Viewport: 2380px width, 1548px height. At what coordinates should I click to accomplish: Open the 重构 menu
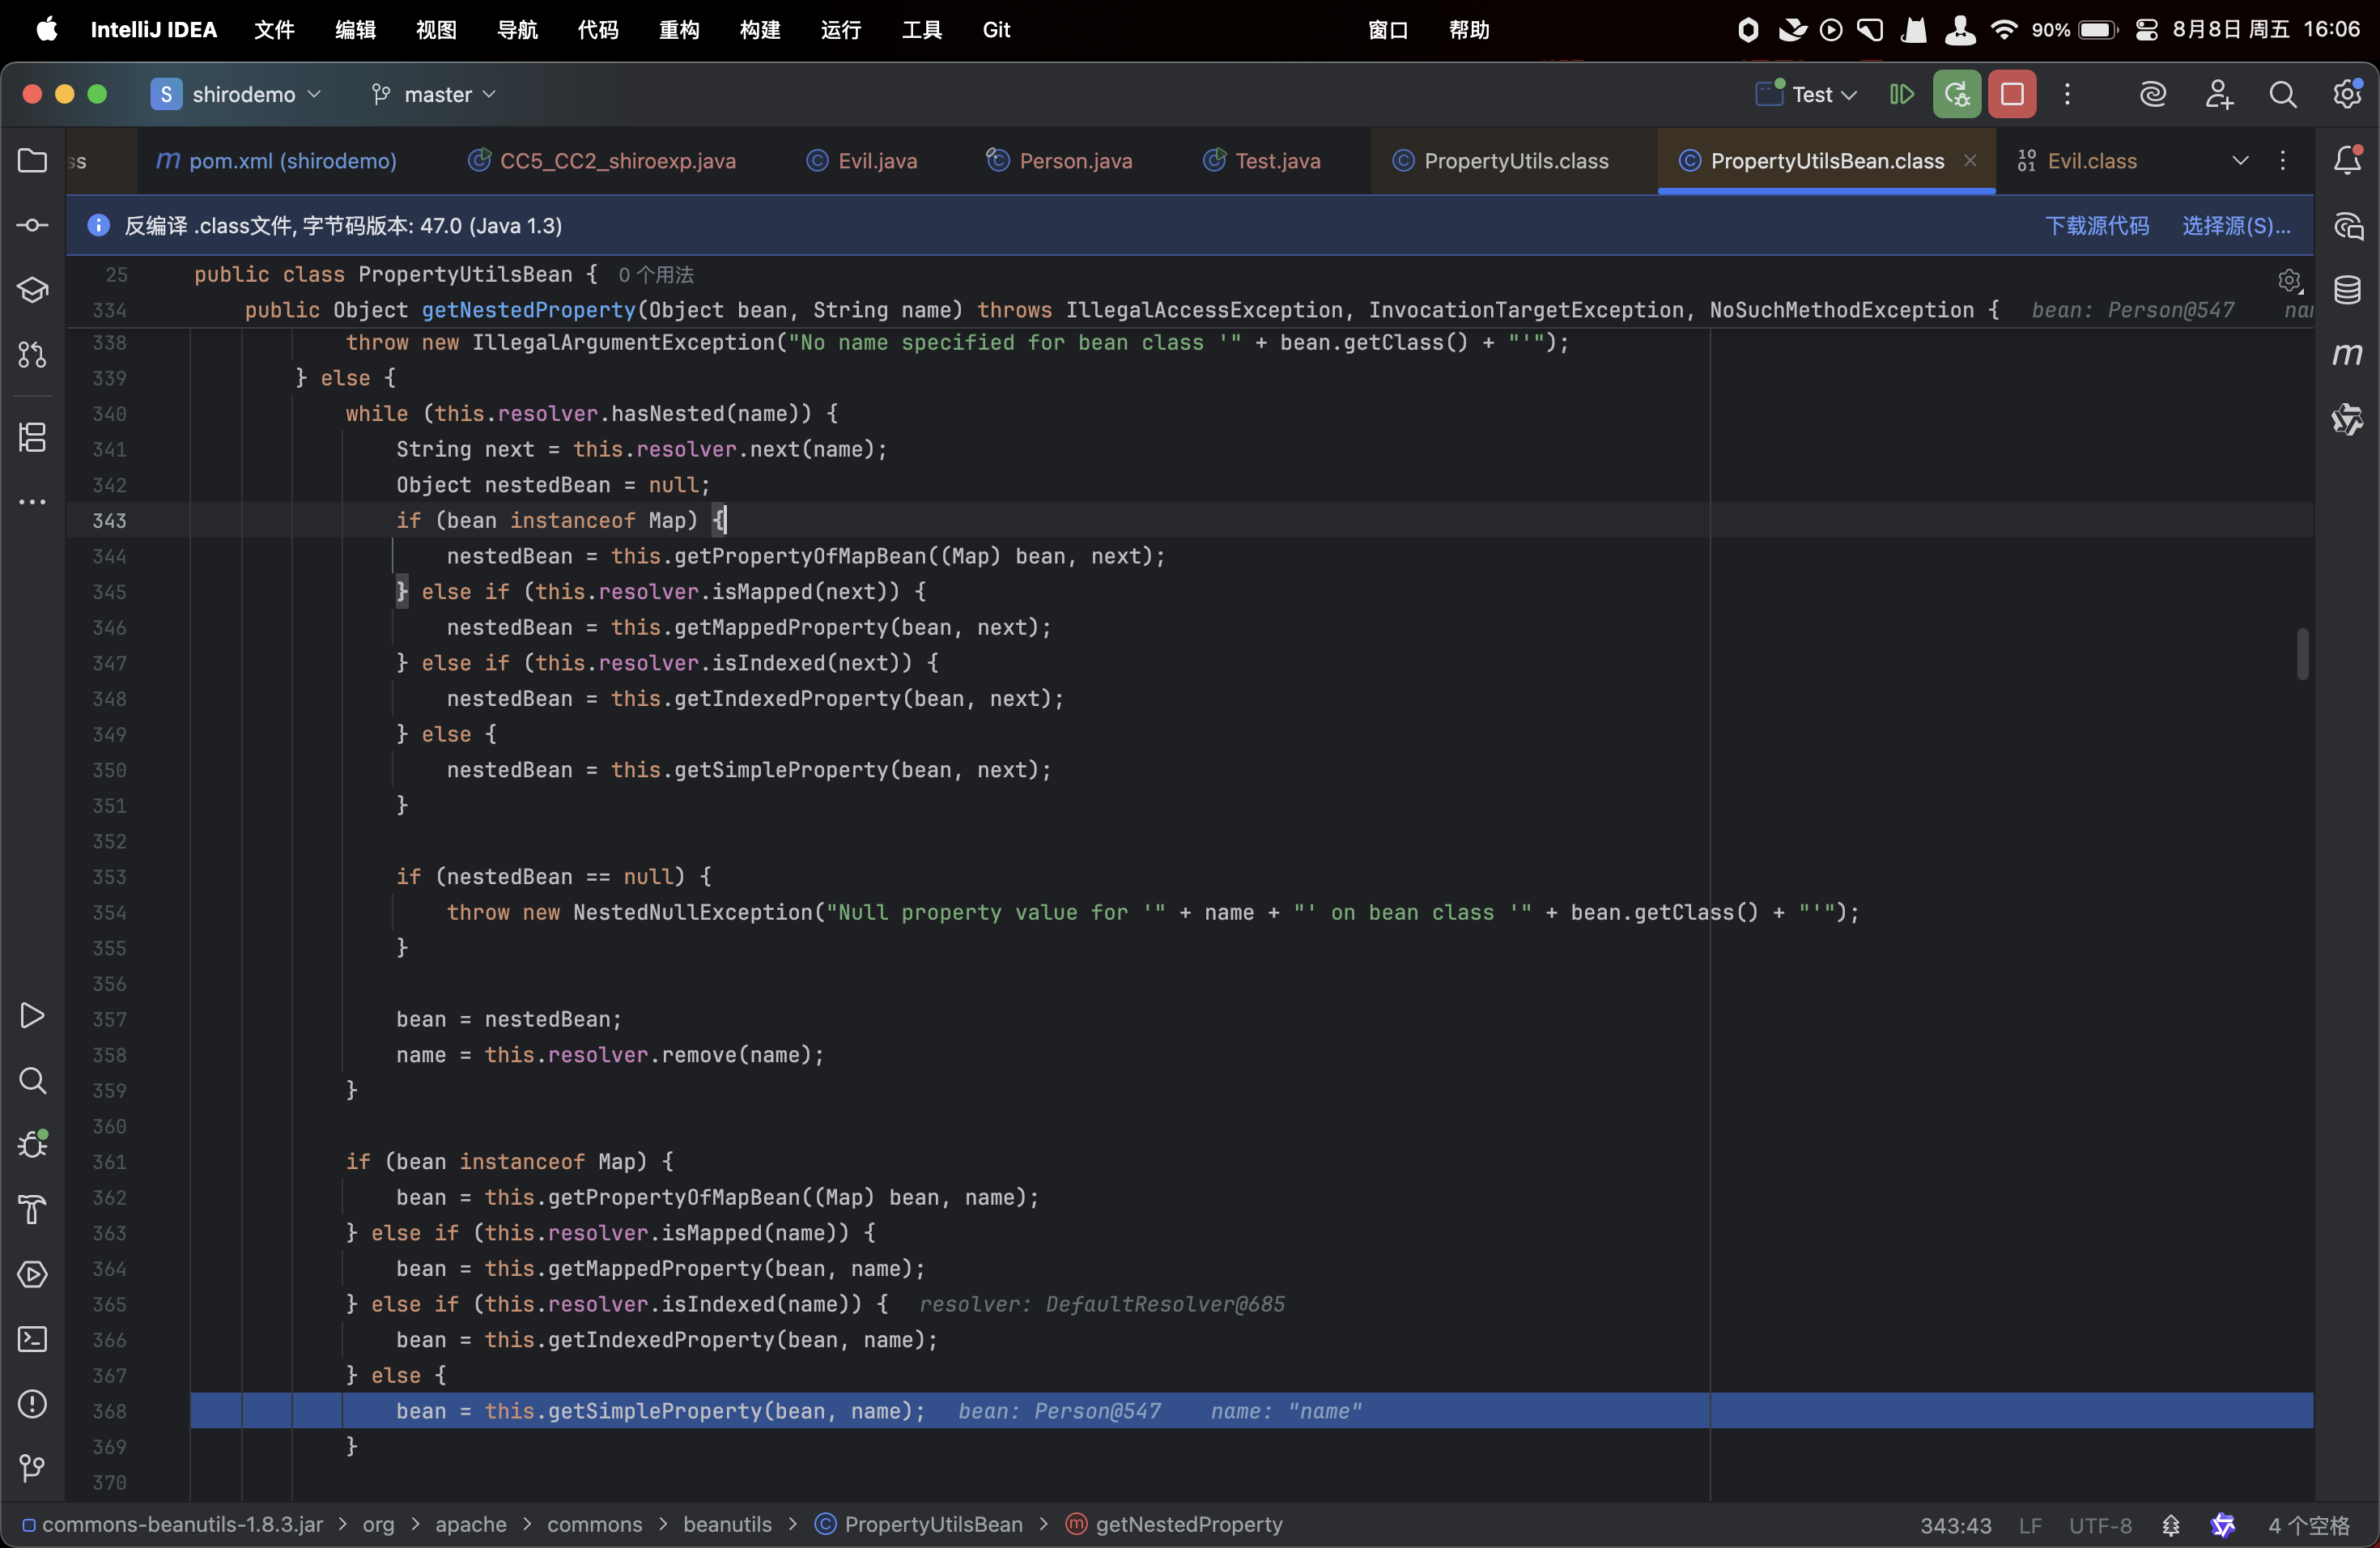[x=678, y=30]
